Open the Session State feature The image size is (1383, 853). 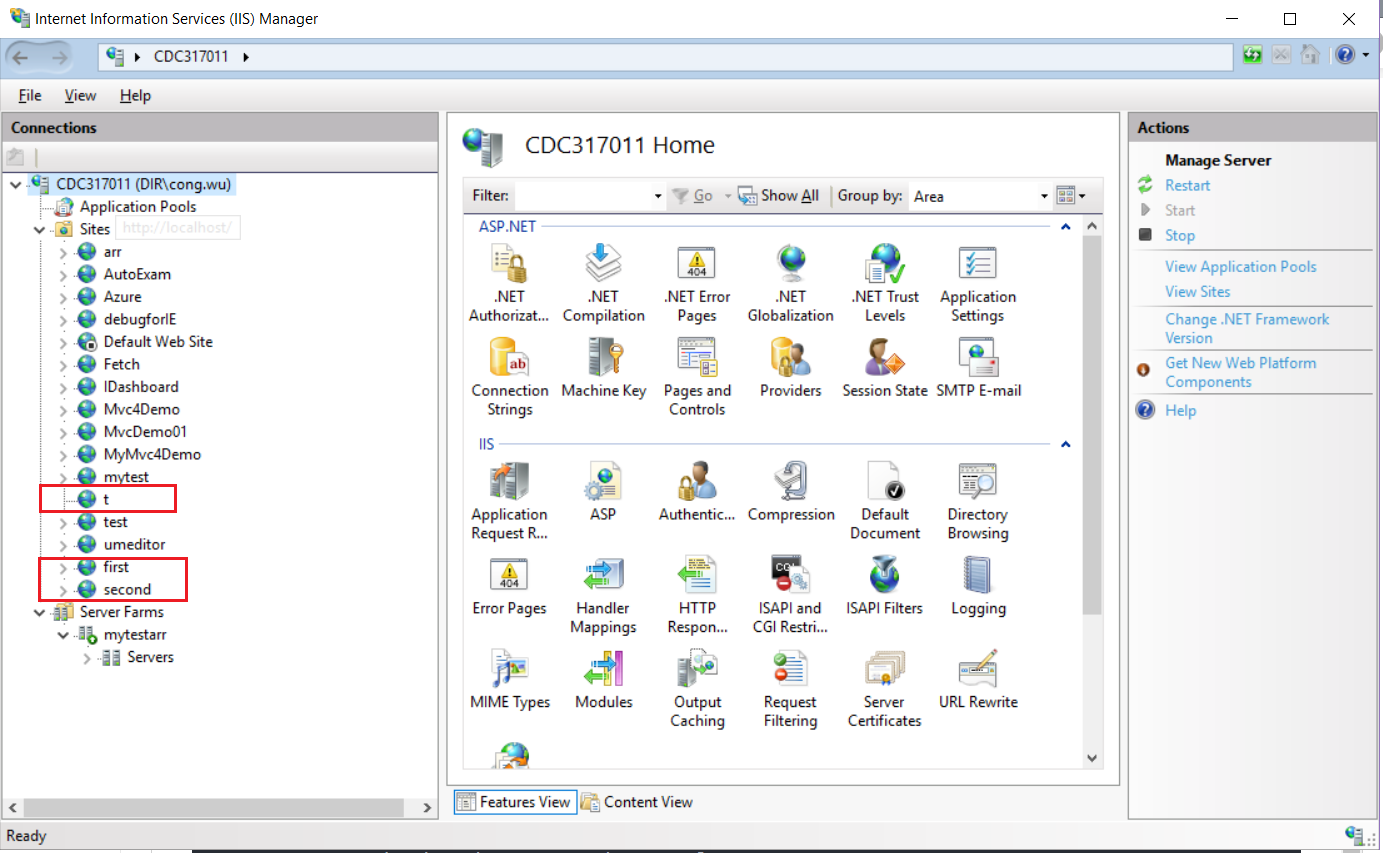[x=884, y=366]
